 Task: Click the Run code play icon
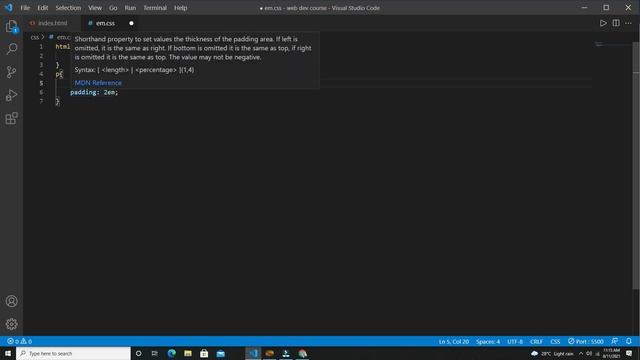coord(603,23)
